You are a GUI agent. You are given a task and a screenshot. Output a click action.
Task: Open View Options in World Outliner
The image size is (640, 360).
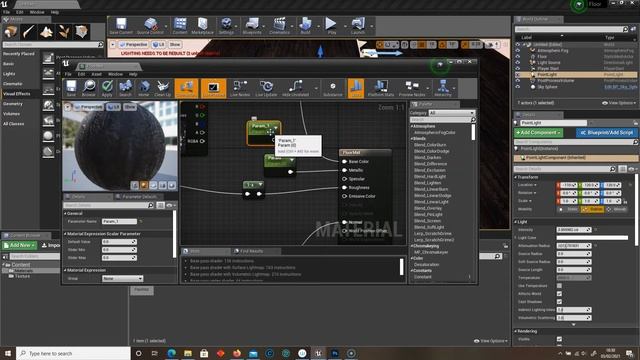(x=619, y=103)
